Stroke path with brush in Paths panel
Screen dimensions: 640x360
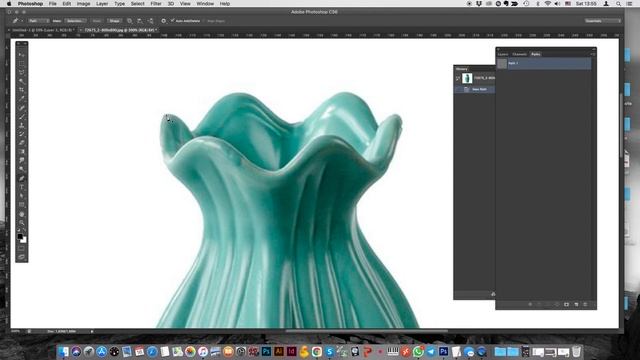539,304
